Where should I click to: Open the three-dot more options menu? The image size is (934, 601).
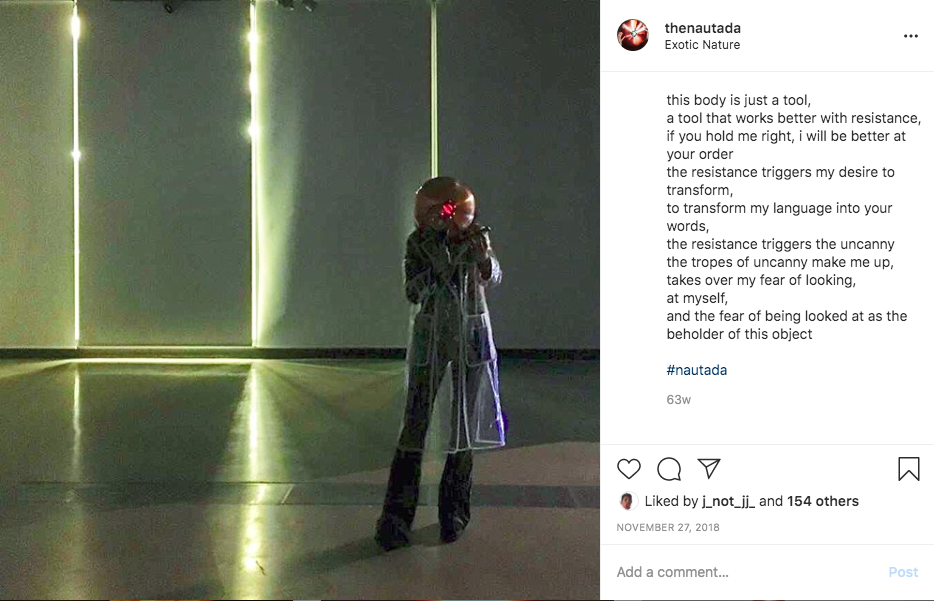click(x=910, y=36)
